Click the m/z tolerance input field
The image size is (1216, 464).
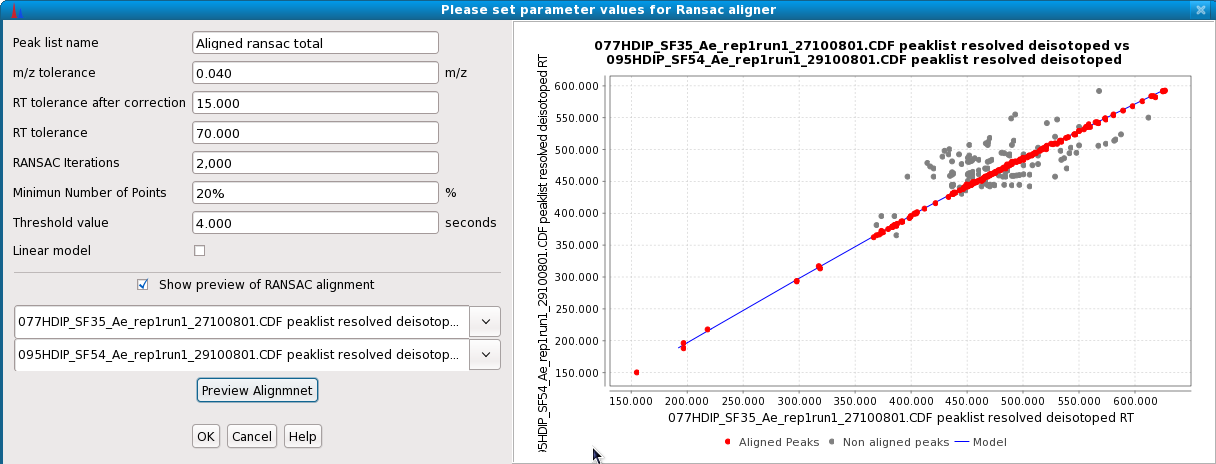pos(315,73)
